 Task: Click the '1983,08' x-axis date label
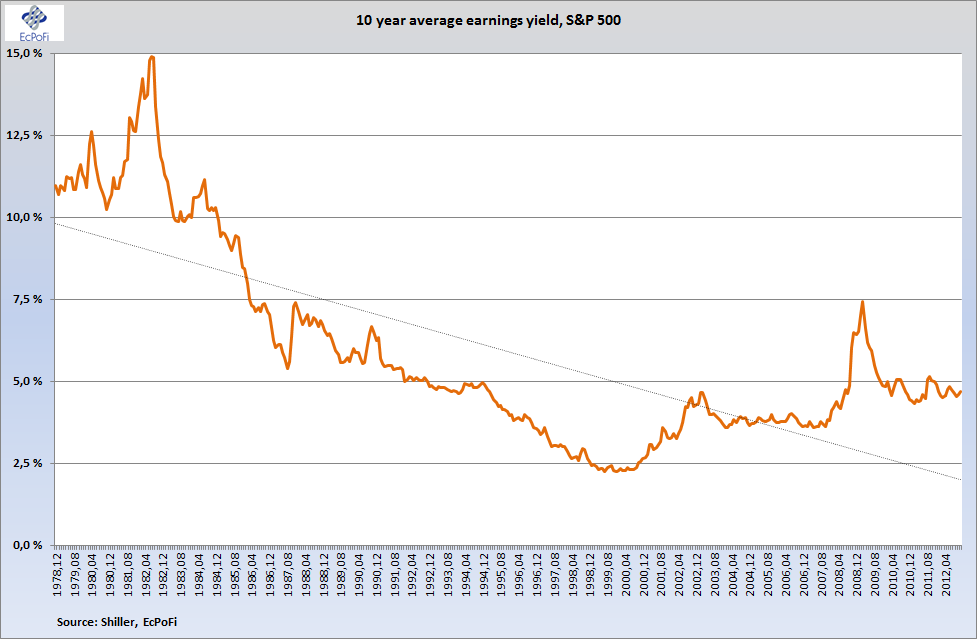[182, 574]
